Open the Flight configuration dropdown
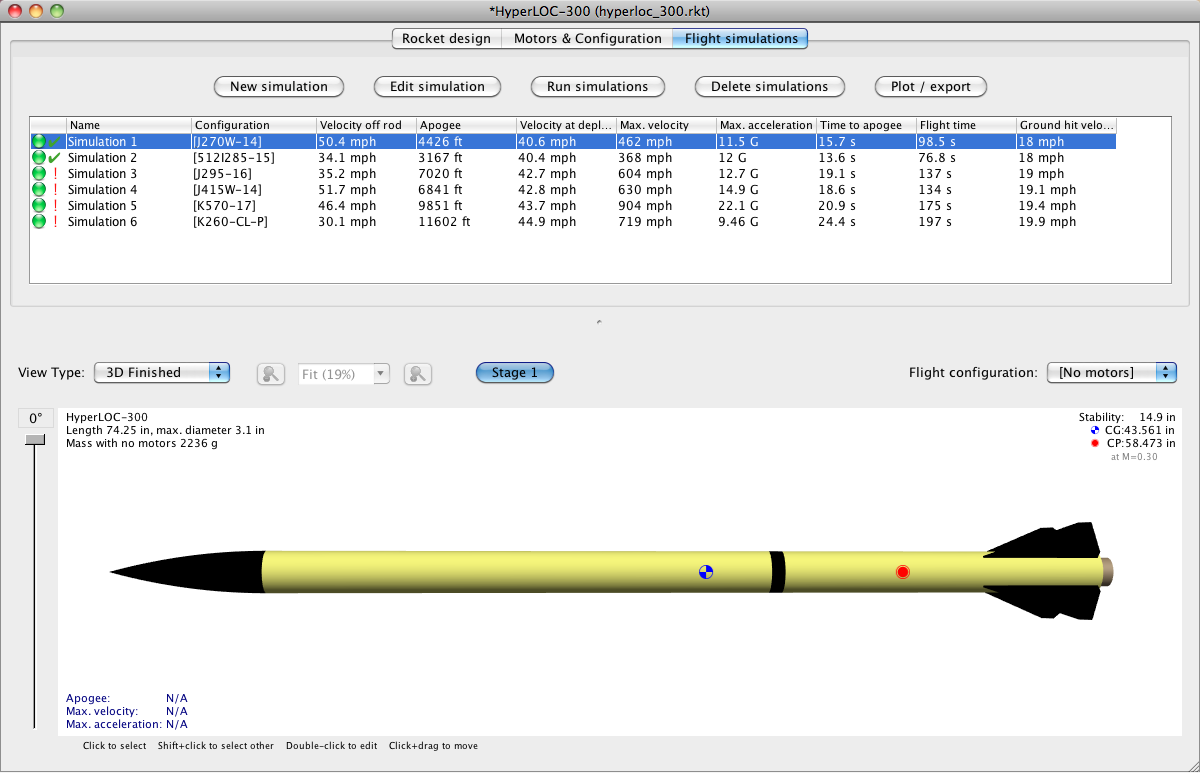This screenshot has height=773, width=1200. (x=1111, y=373)
